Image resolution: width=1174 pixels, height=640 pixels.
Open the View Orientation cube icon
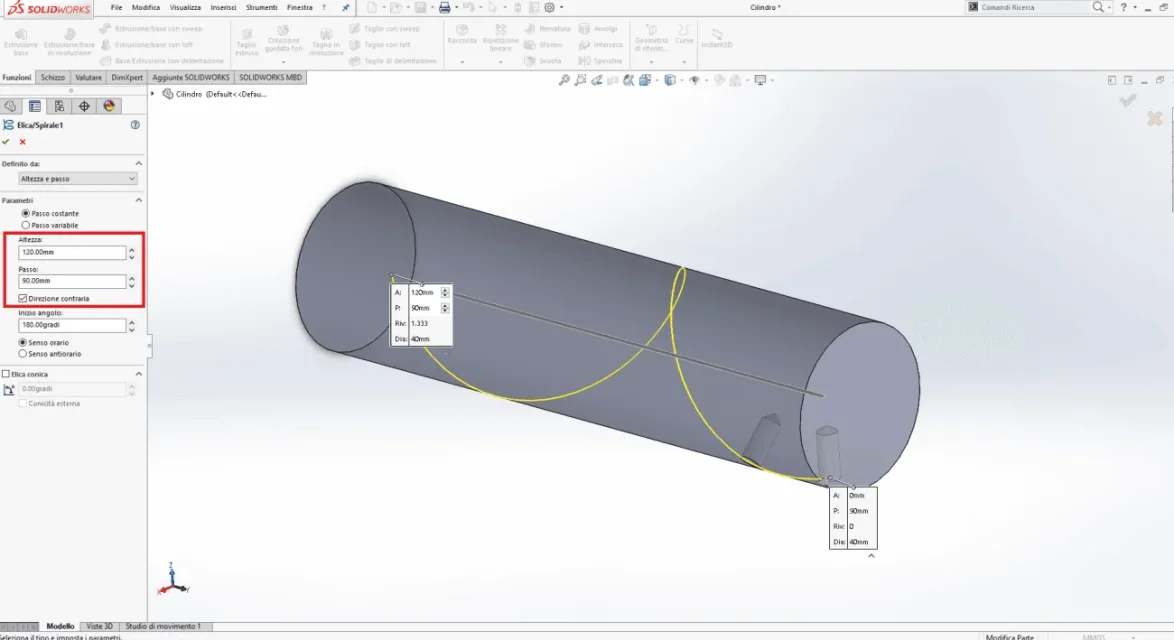pos(645,80)
